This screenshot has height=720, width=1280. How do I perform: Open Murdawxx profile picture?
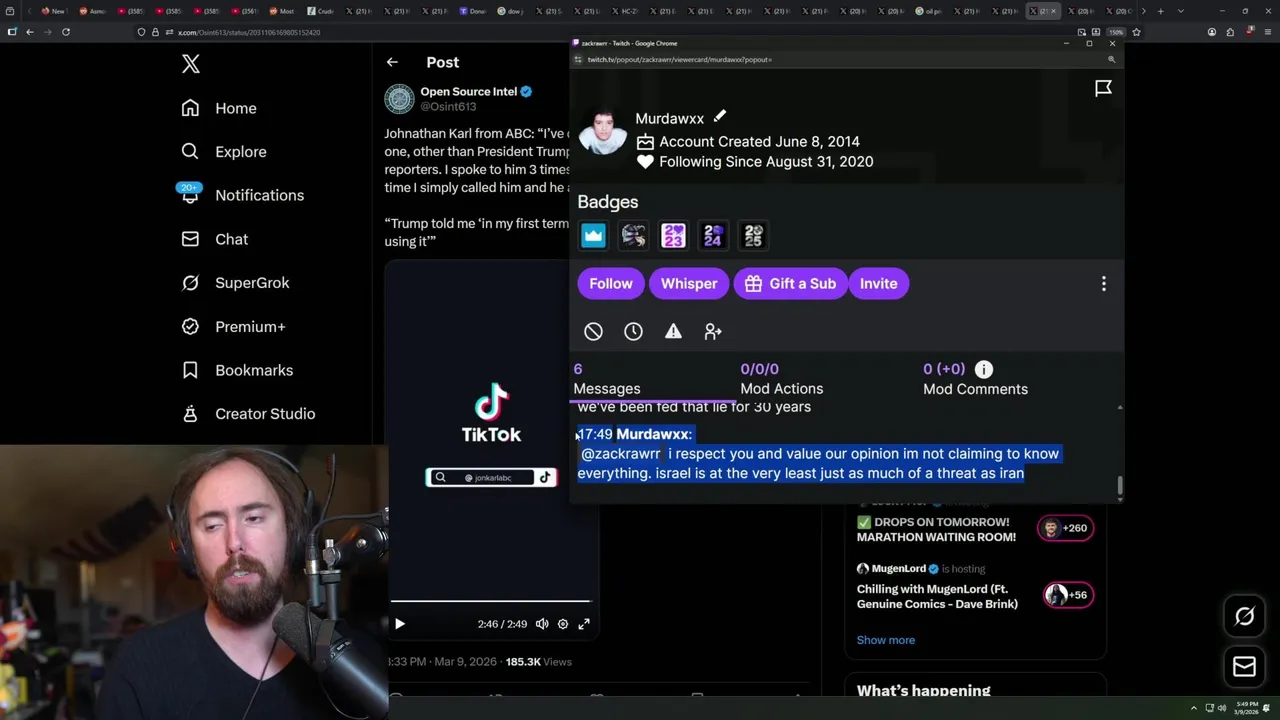pyautogui.click(x=603, y=130)
